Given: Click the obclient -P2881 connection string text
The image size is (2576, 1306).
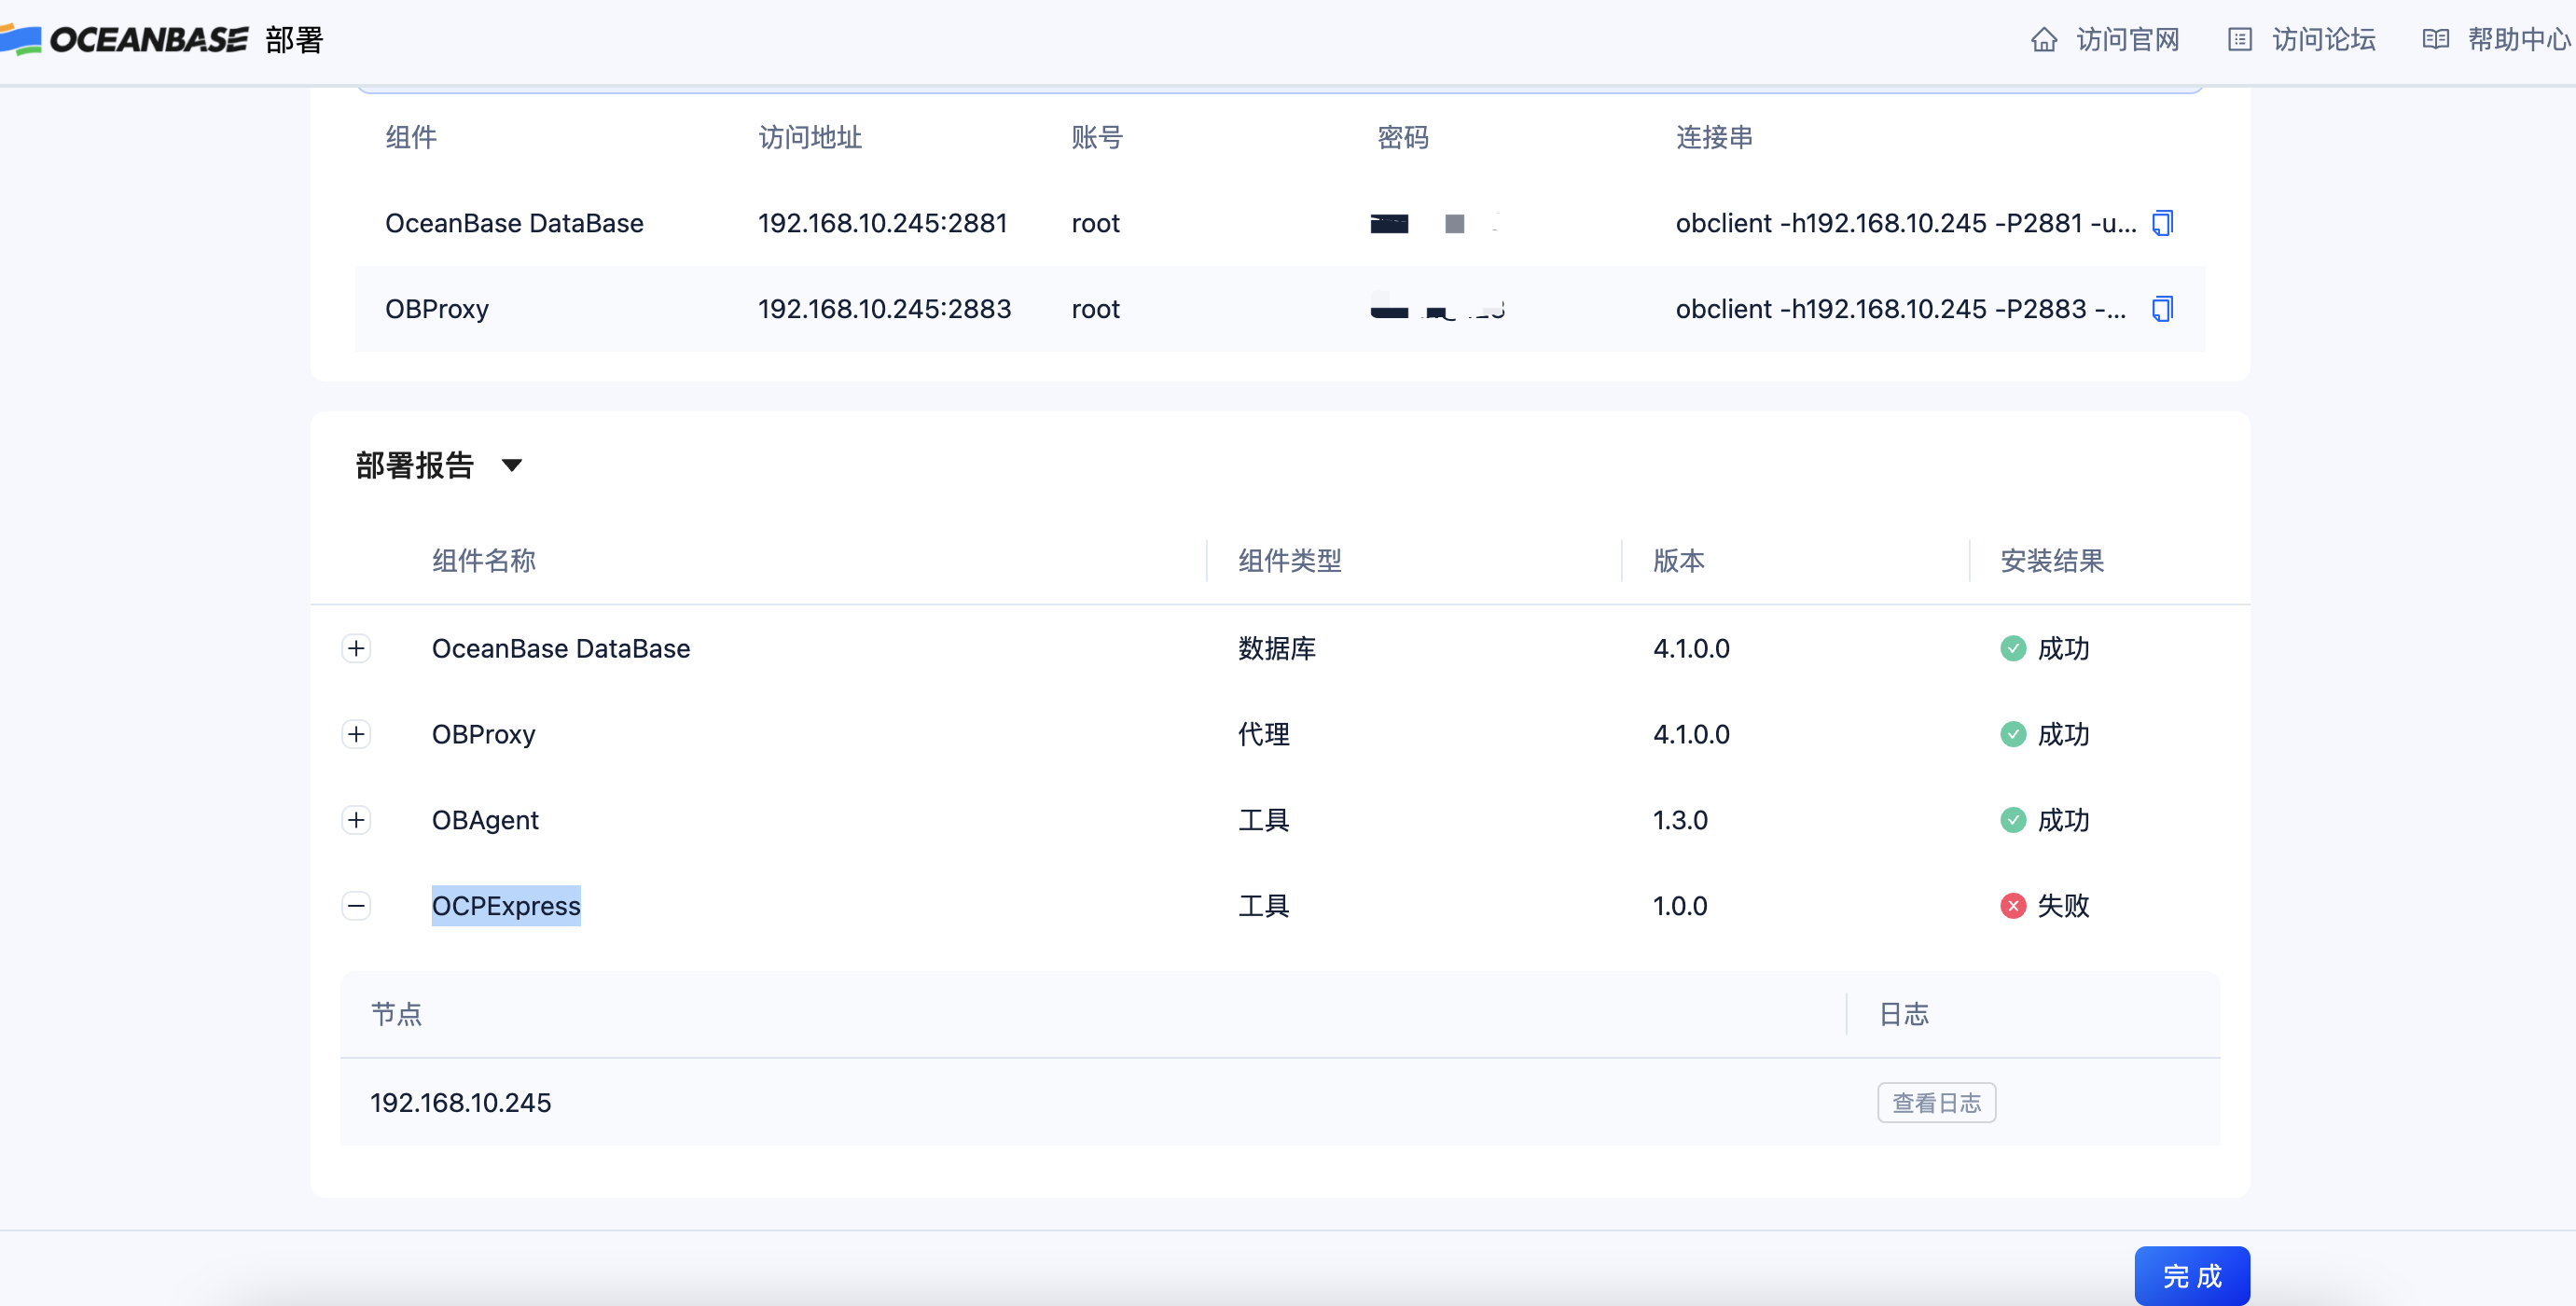Looking at the screenshot, I should [x=1905, y=223].
